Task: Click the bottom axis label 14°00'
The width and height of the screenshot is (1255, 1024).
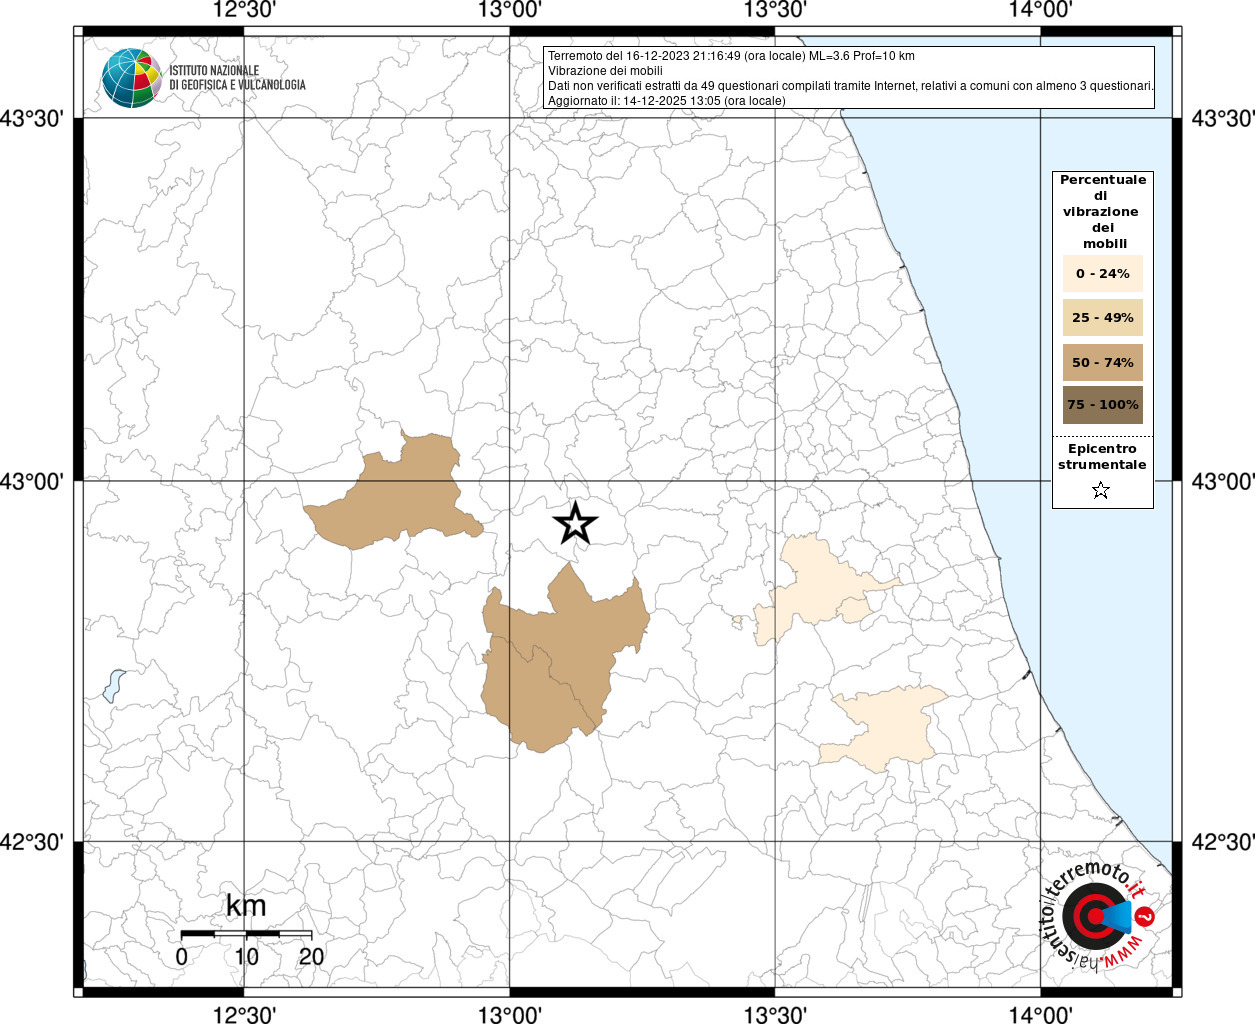Action: tap(1040, 1014)
